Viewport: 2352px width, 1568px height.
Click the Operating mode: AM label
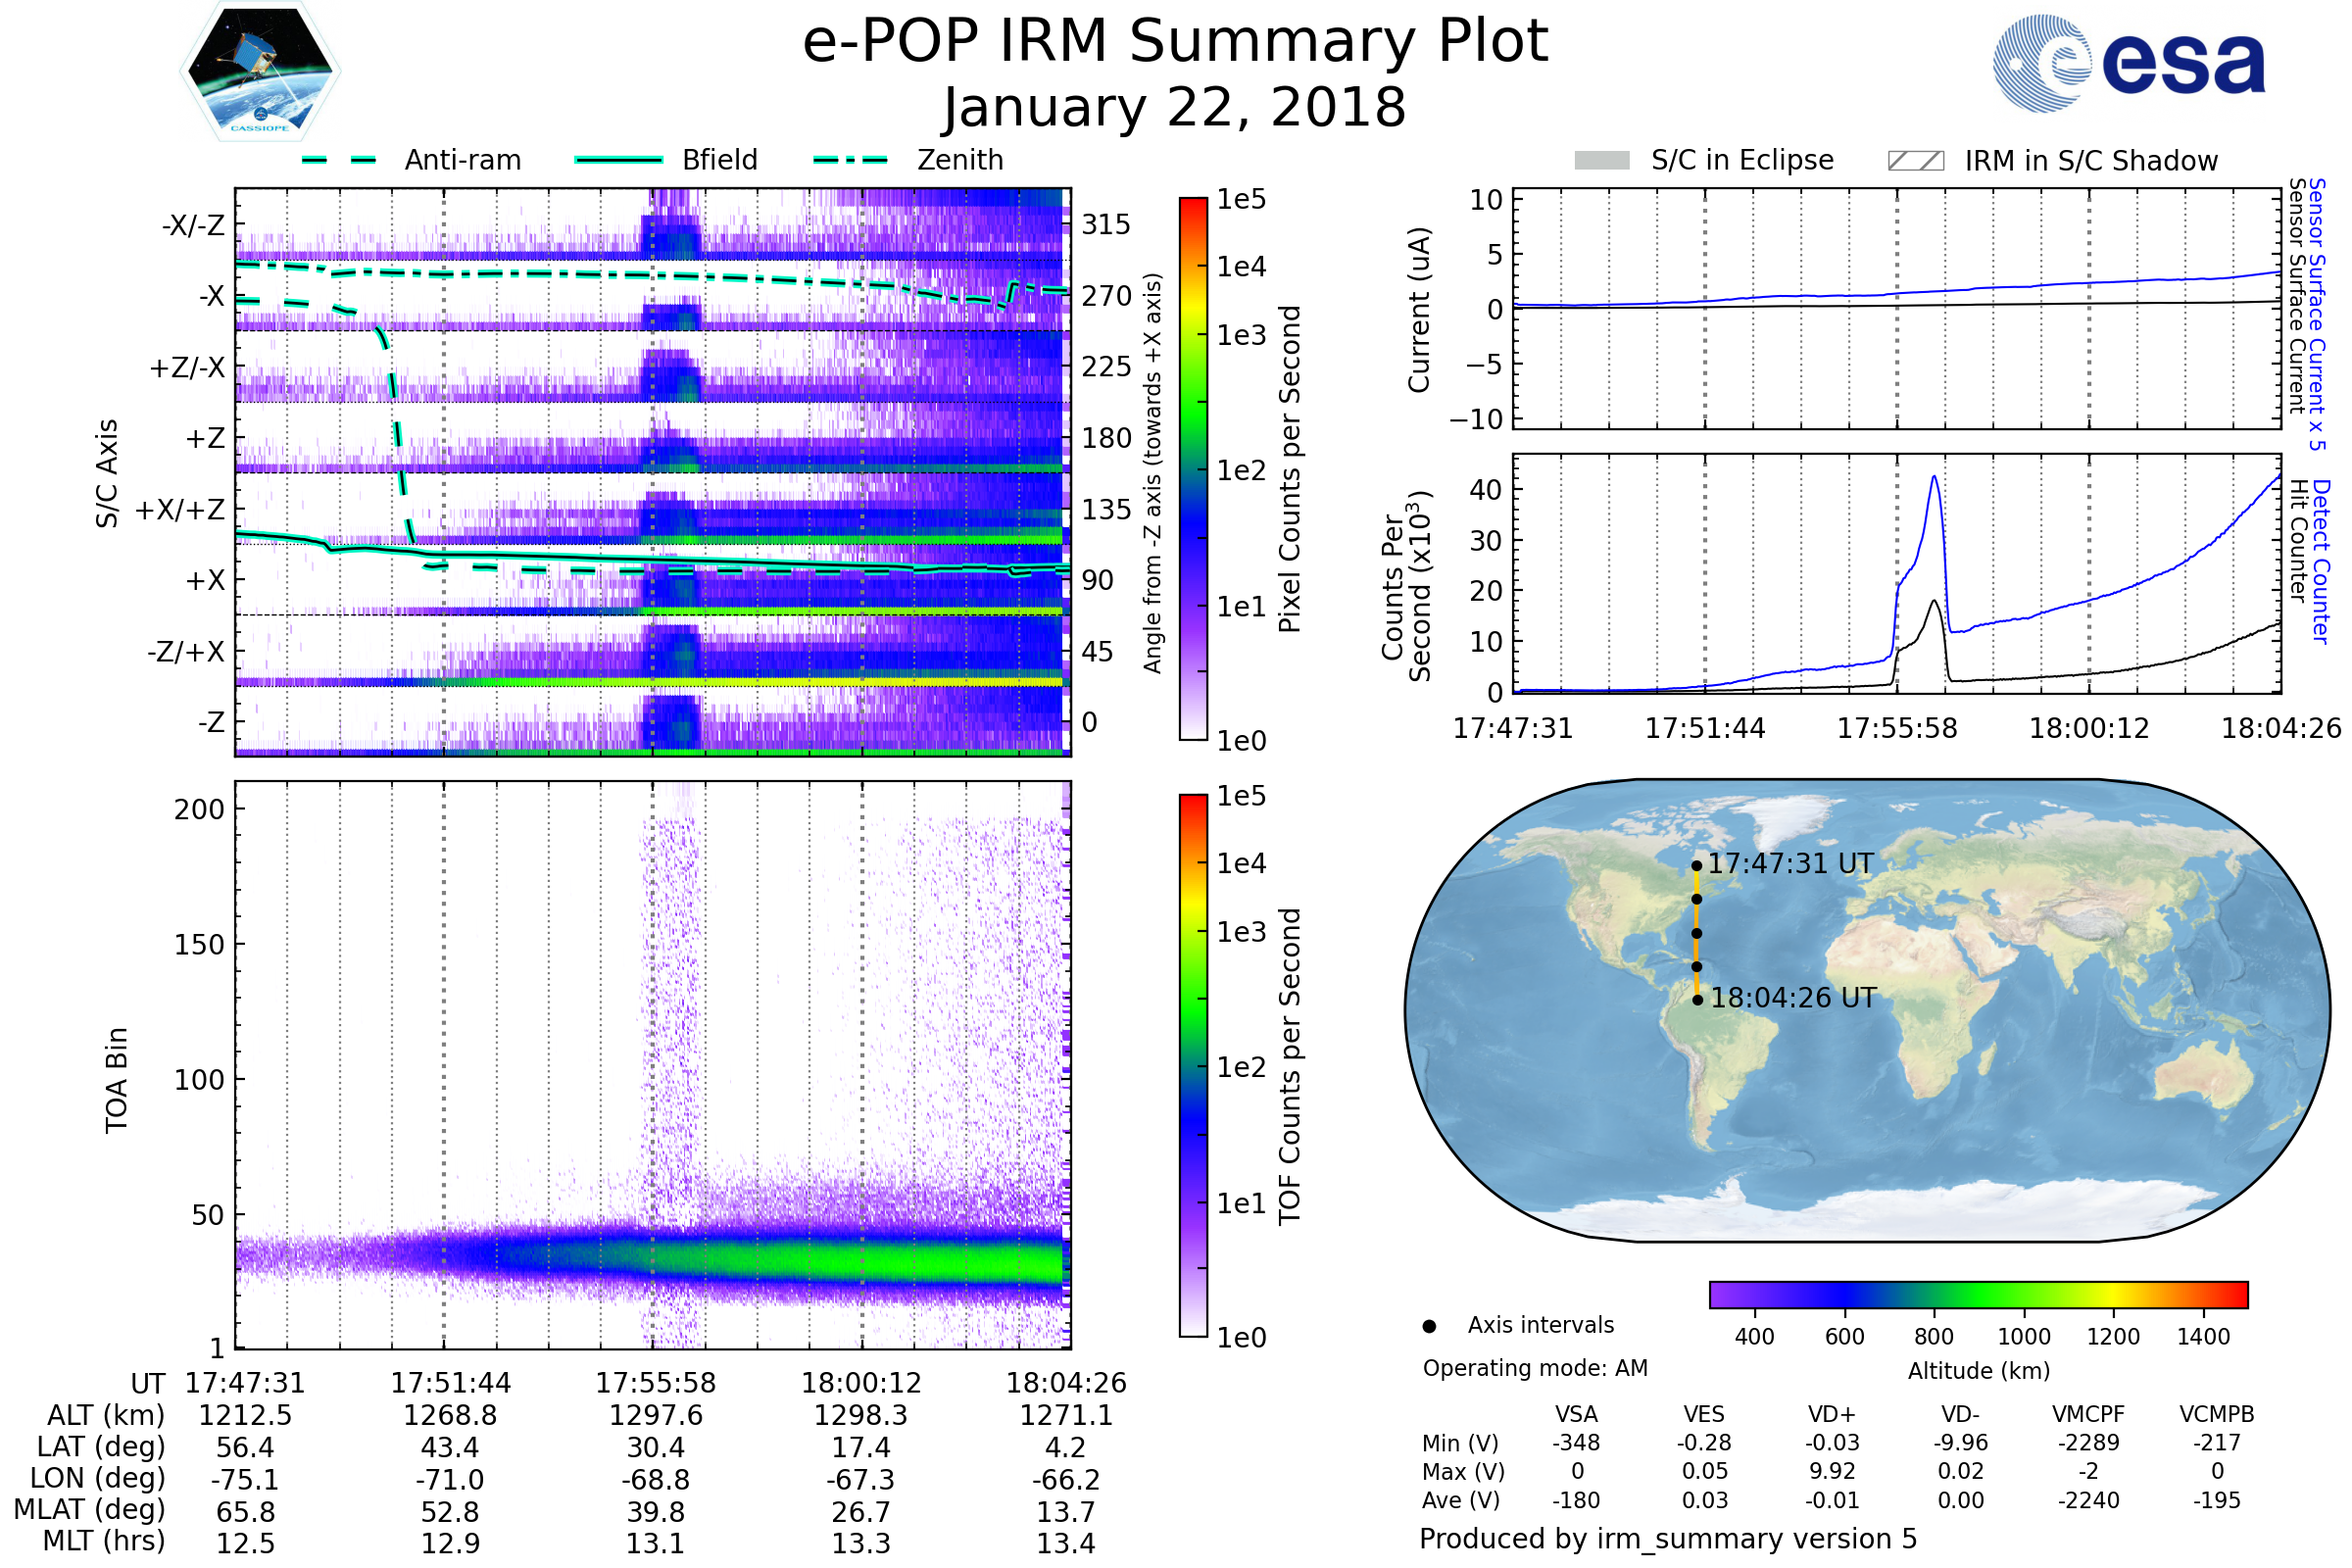coord(1535,1368)
